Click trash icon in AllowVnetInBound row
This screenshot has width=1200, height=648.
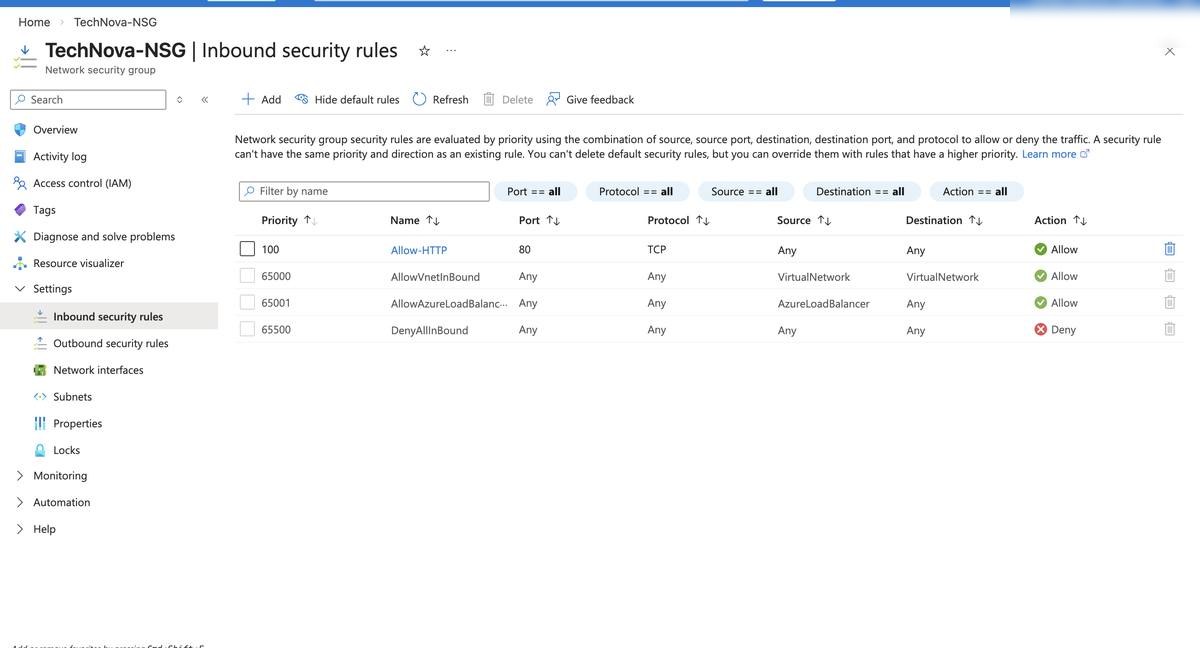(1169, 276)
